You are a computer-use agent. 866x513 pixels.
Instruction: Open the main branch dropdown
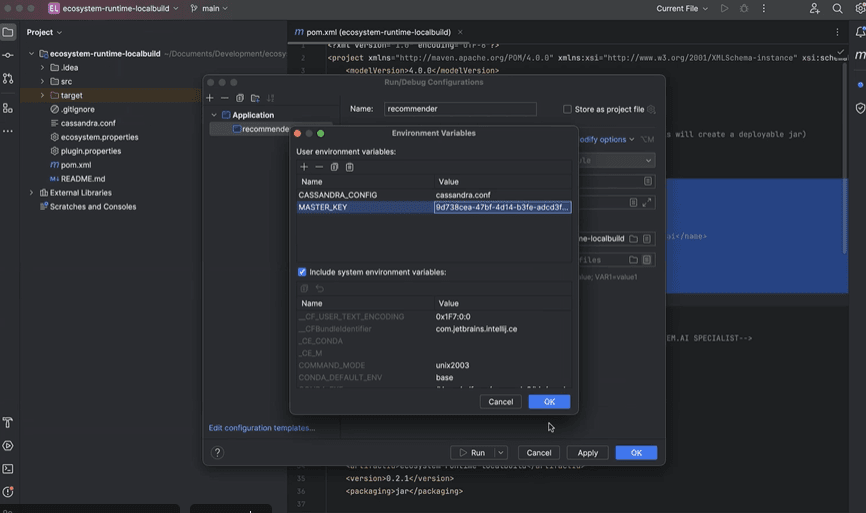[x=209, y=8]
